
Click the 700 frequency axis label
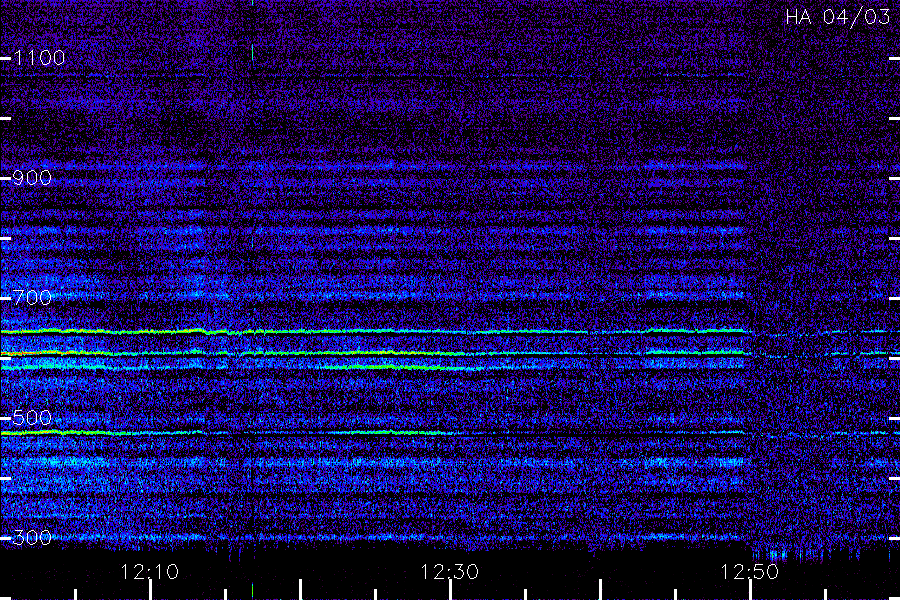(32, 298)
